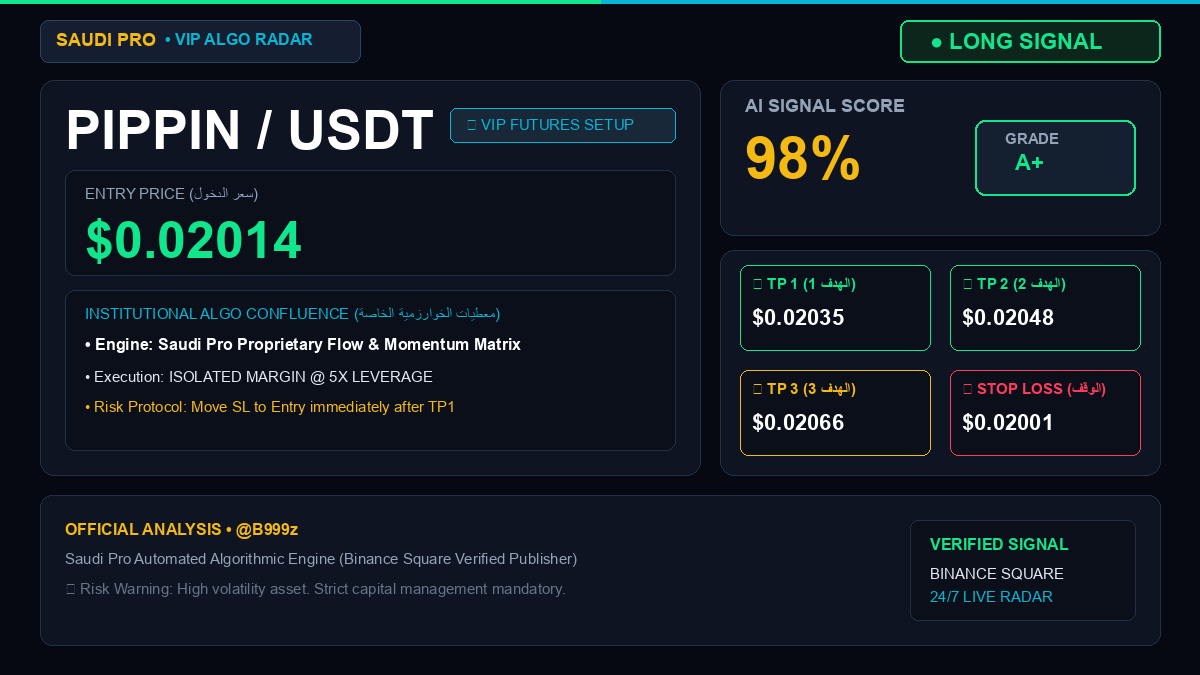Screen dimensions: 1200x675
Task: Click the VERIFIED SIGNAL box
Action: tap(1023, 570)
